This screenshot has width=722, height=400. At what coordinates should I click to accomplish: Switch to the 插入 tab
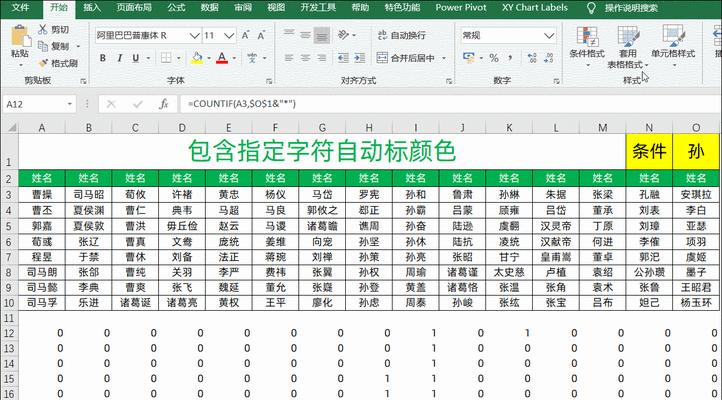click(92, 7)
